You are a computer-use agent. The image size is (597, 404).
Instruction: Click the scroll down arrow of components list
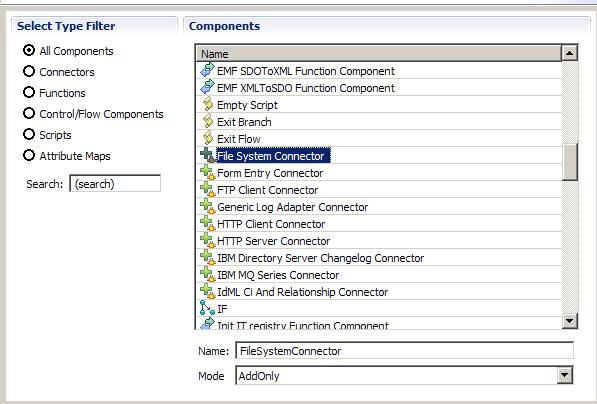click(570, 321)
